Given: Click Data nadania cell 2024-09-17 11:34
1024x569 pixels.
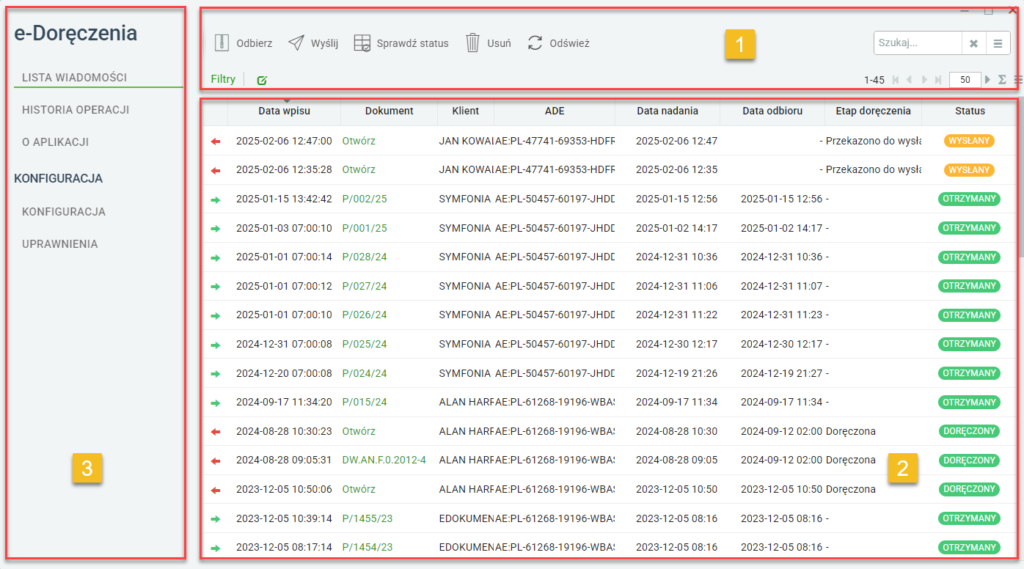Looking at the screenshot, I should click(677, 402).
